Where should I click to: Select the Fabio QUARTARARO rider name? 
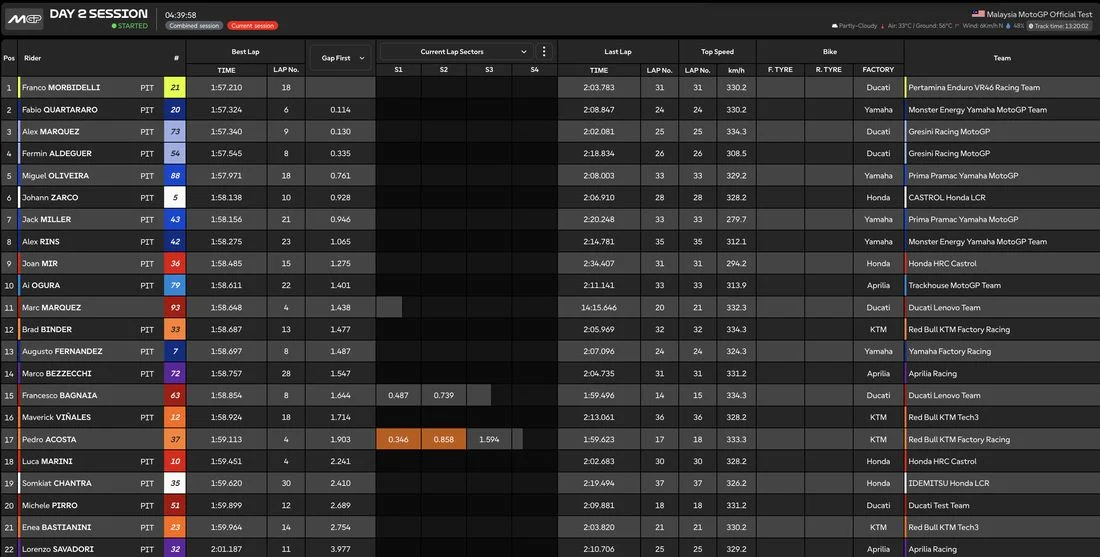click(x=60, y=109)
